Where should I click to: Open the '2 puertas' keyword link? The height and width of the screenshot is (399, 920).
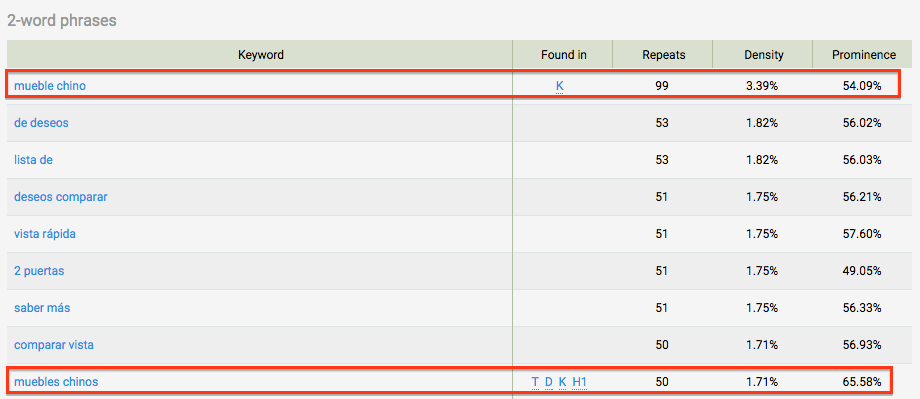[x=39, y=270]
